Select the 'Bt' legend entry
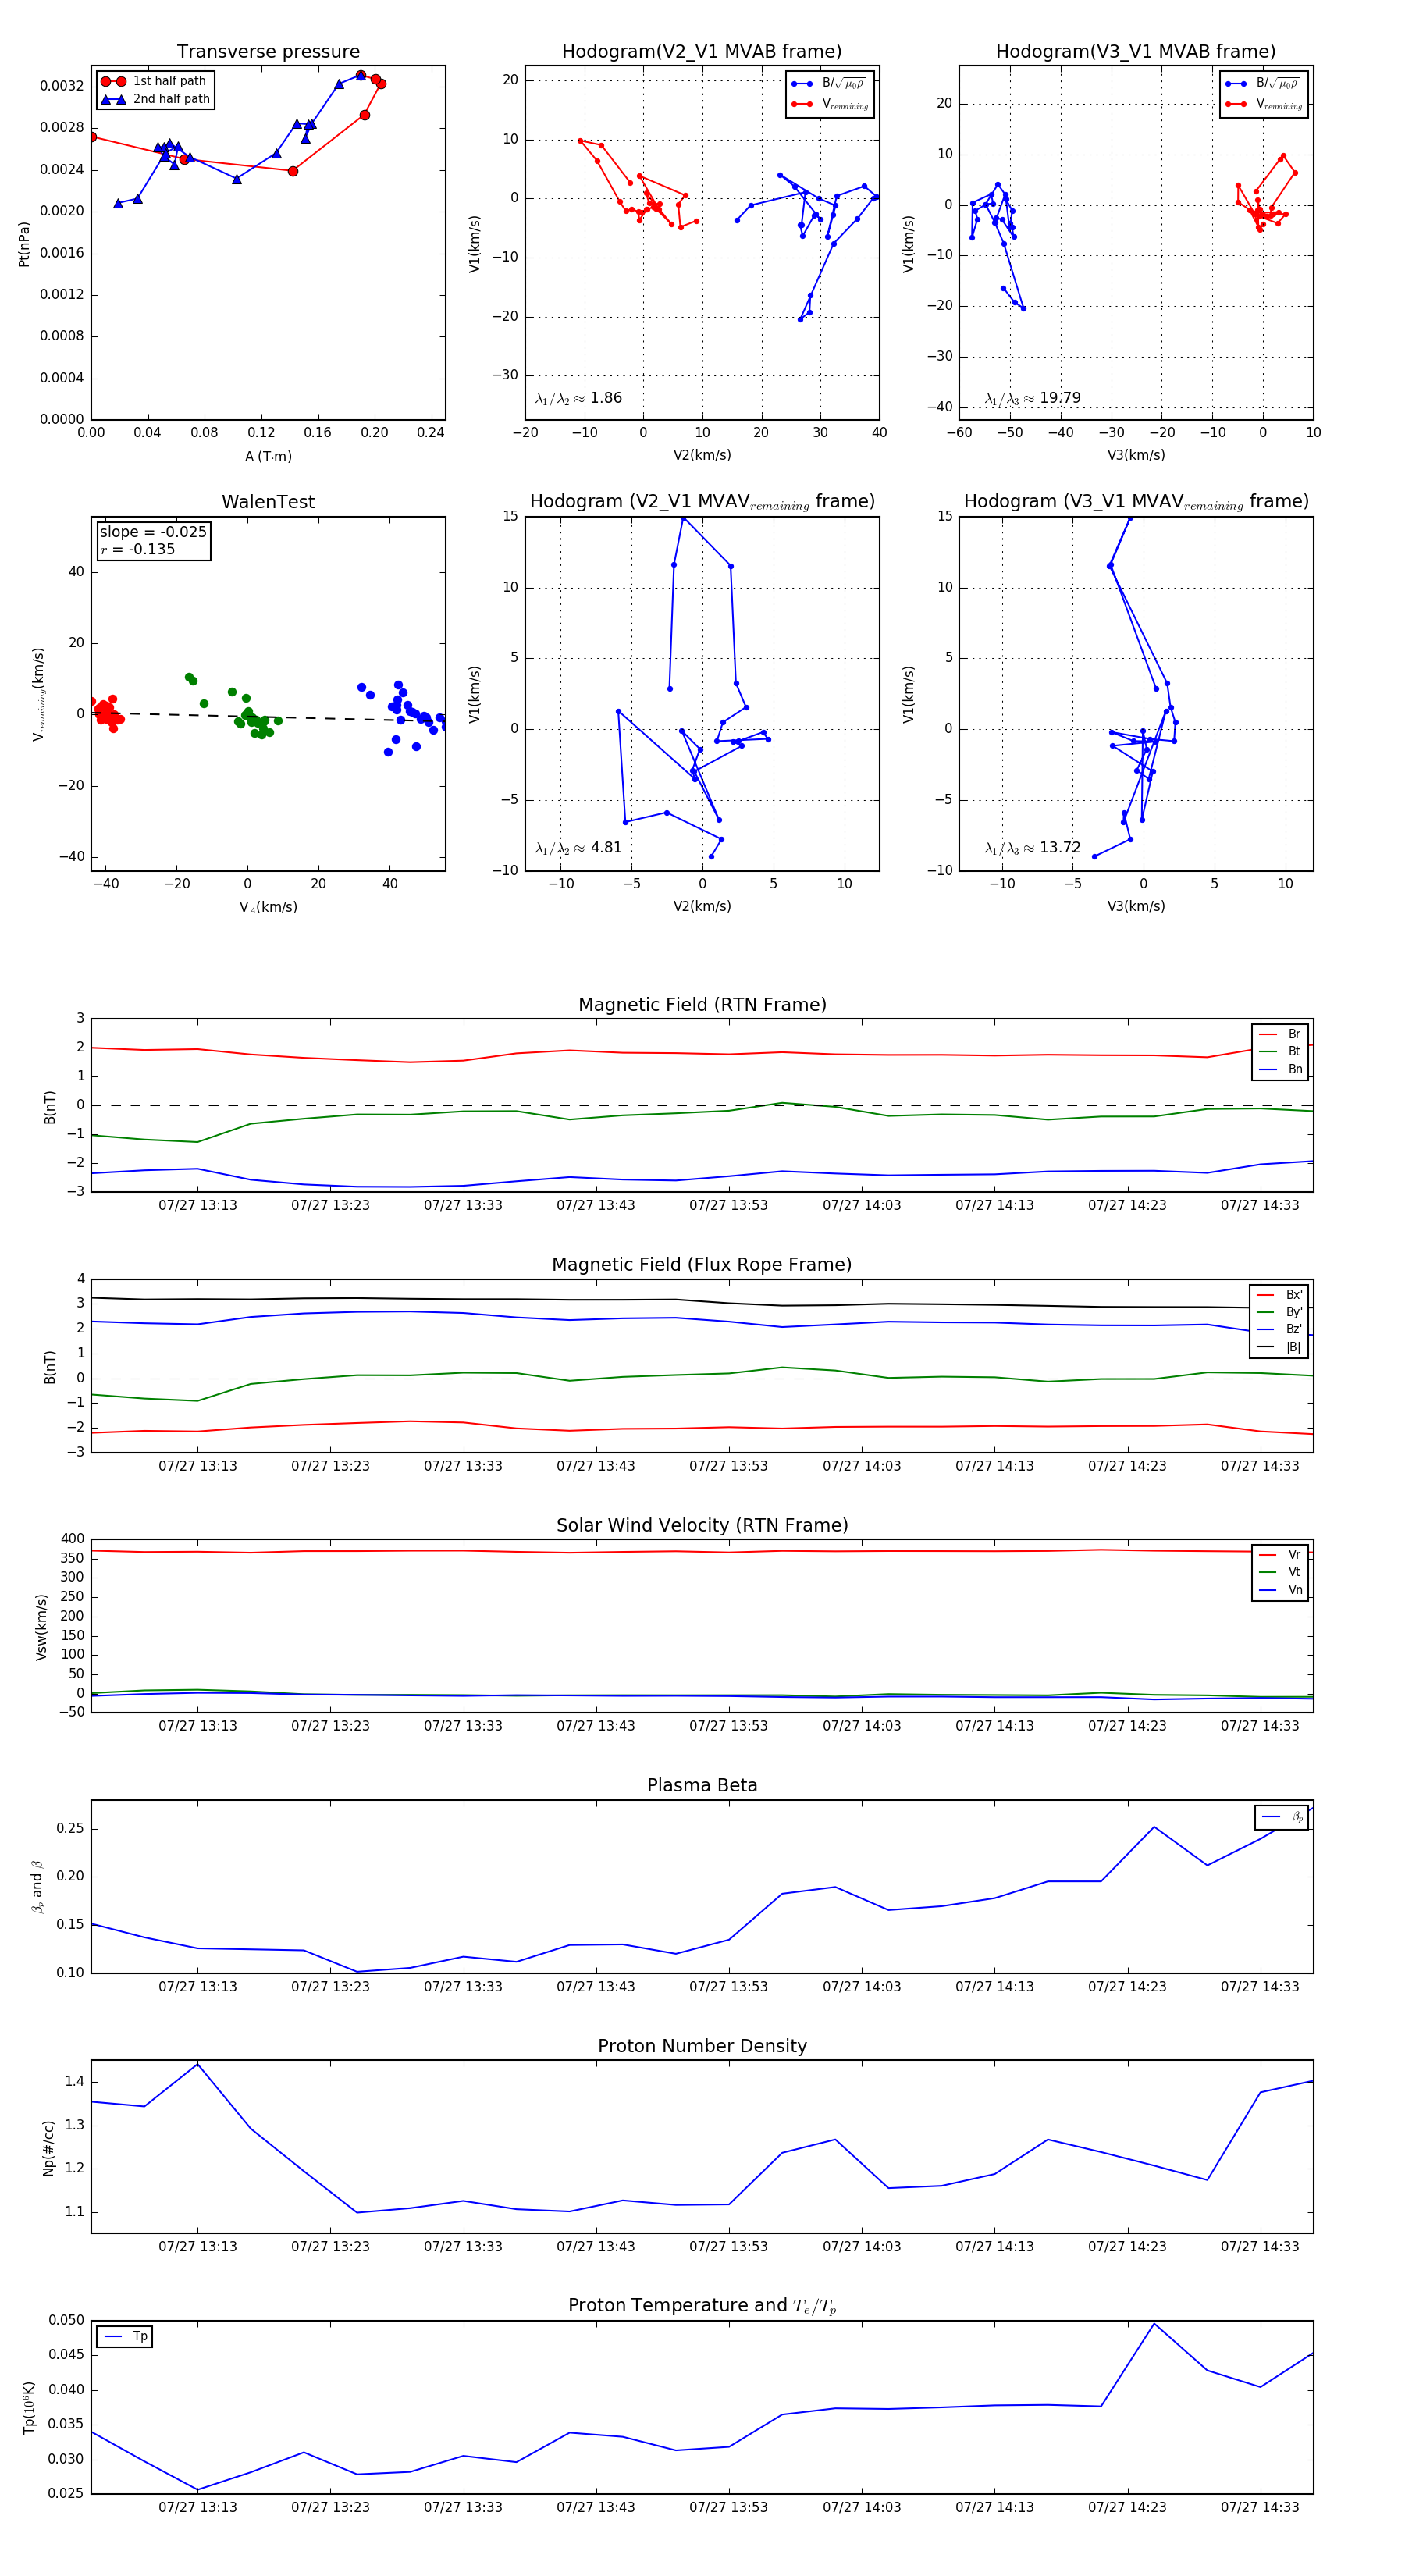The image size is (1405, 2576). (x=1280, y=1051)
